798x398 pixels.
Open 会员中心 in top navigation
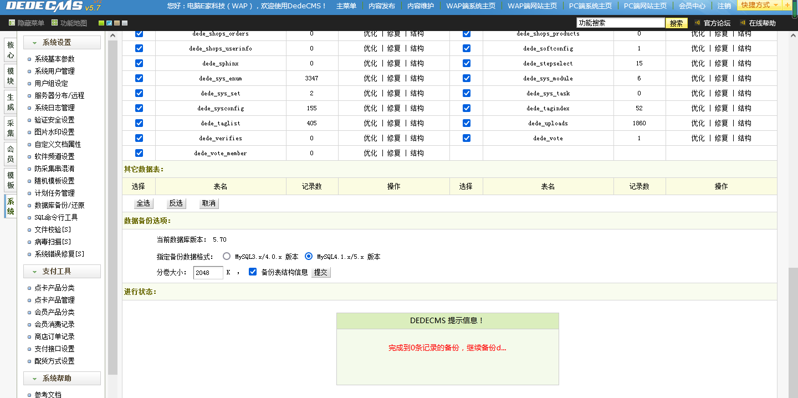pos(692,6)
